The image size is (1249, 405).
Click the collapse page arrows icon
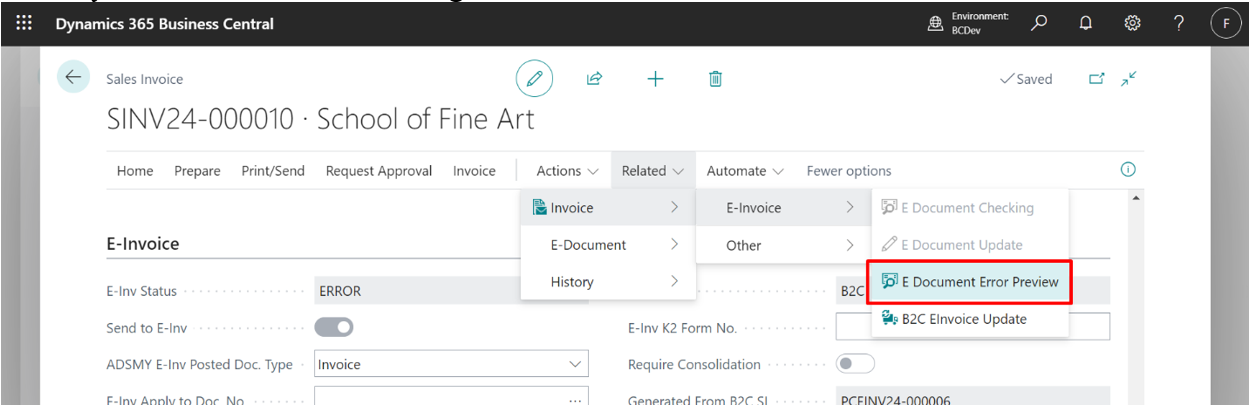pos(1129,78)
